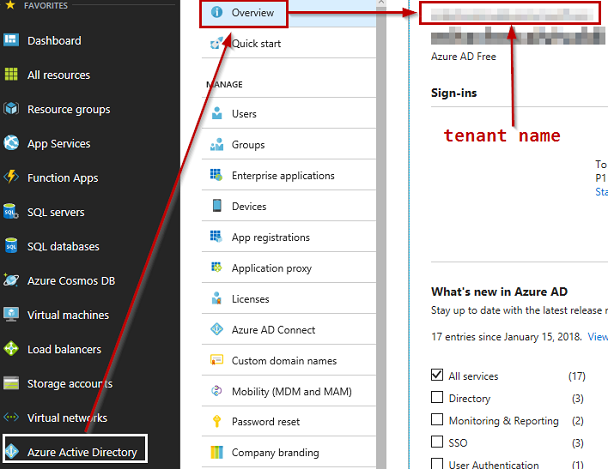Click the Storage accounts label
Screen dimensions: 608x469
[x=70, y=384]
